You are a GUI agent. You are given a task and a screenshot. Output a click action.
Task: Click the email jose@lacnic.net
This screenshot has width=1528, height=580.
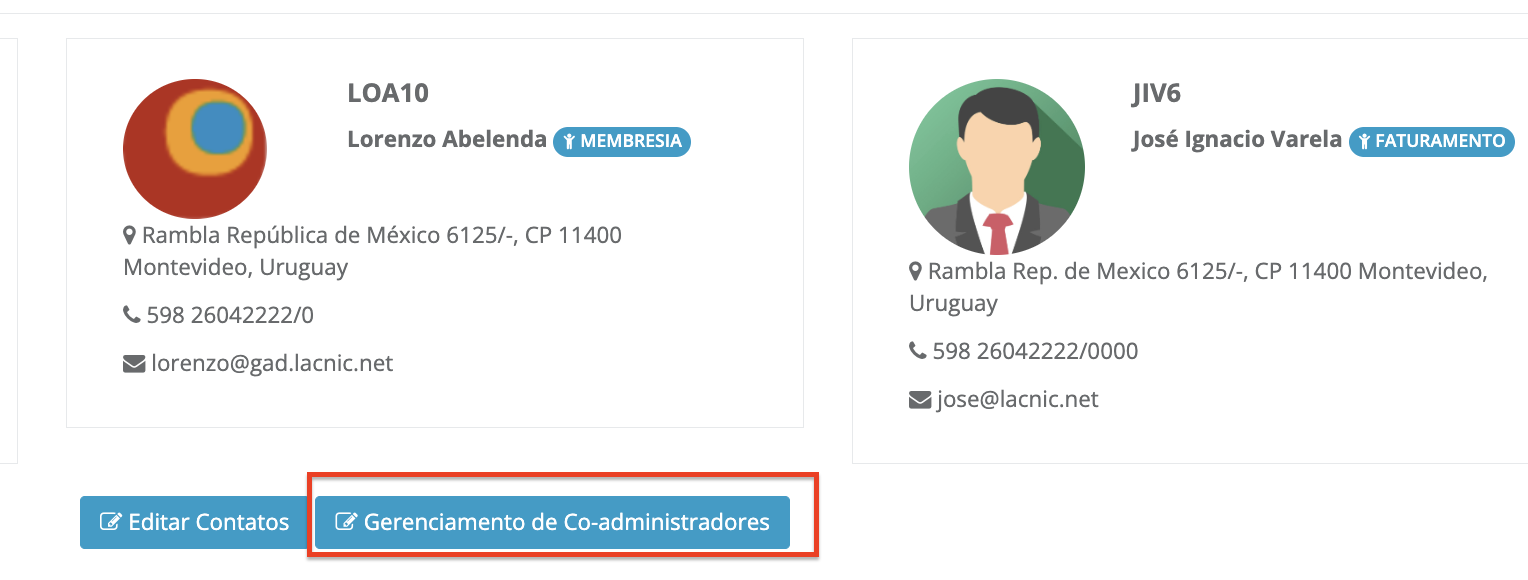pos(1017,400)
